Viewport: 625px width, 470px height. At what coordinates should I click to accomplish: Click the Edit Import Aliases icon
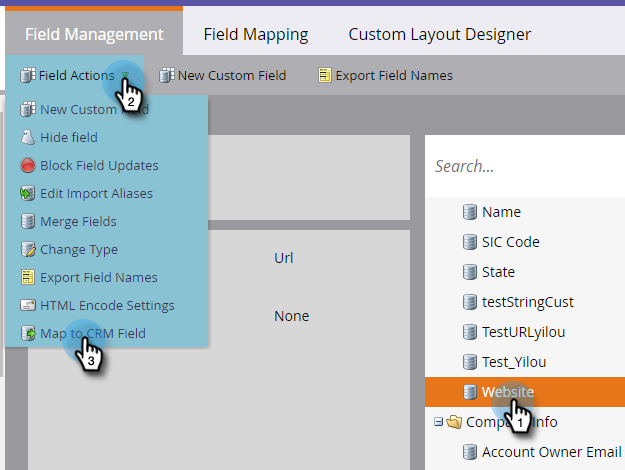click(x=28, y=193)
